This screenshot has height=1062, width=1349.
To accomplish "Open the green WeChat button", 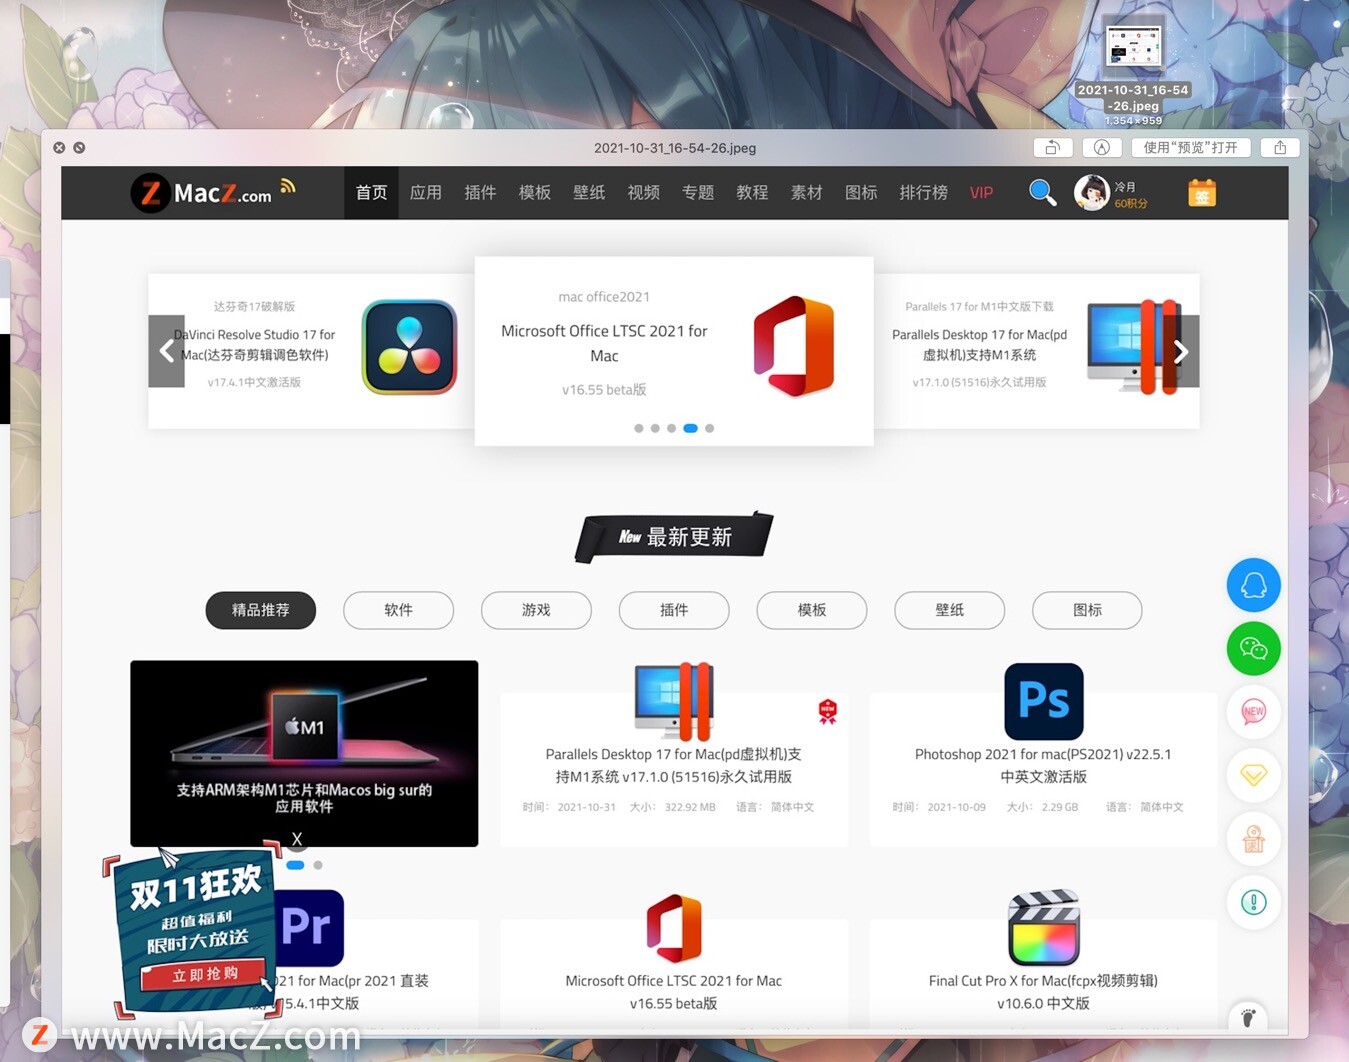I will [x=1253, y=648].
